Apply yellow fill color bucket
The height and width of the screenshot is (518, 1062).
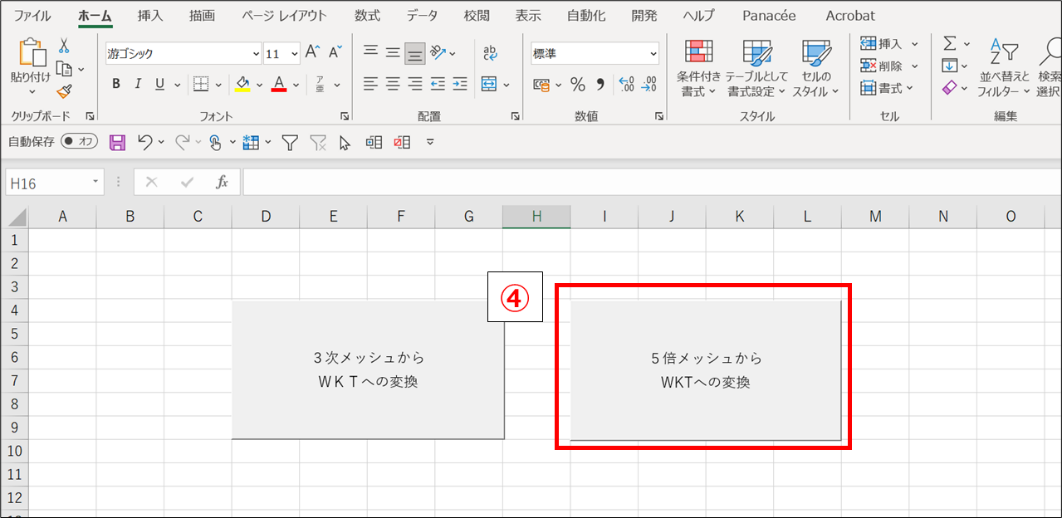tap(242, 84)
